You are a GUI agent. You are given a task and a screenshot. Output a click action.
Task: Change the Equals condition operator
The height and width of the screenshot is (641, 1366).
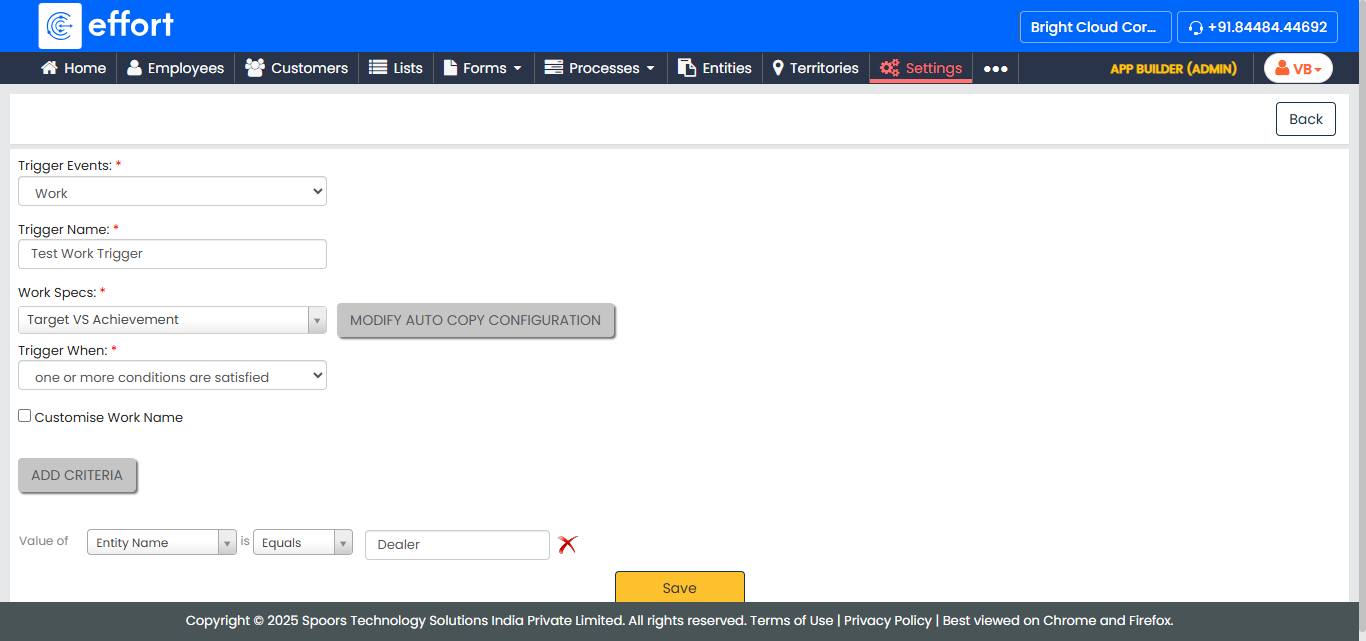coord(302,543)
